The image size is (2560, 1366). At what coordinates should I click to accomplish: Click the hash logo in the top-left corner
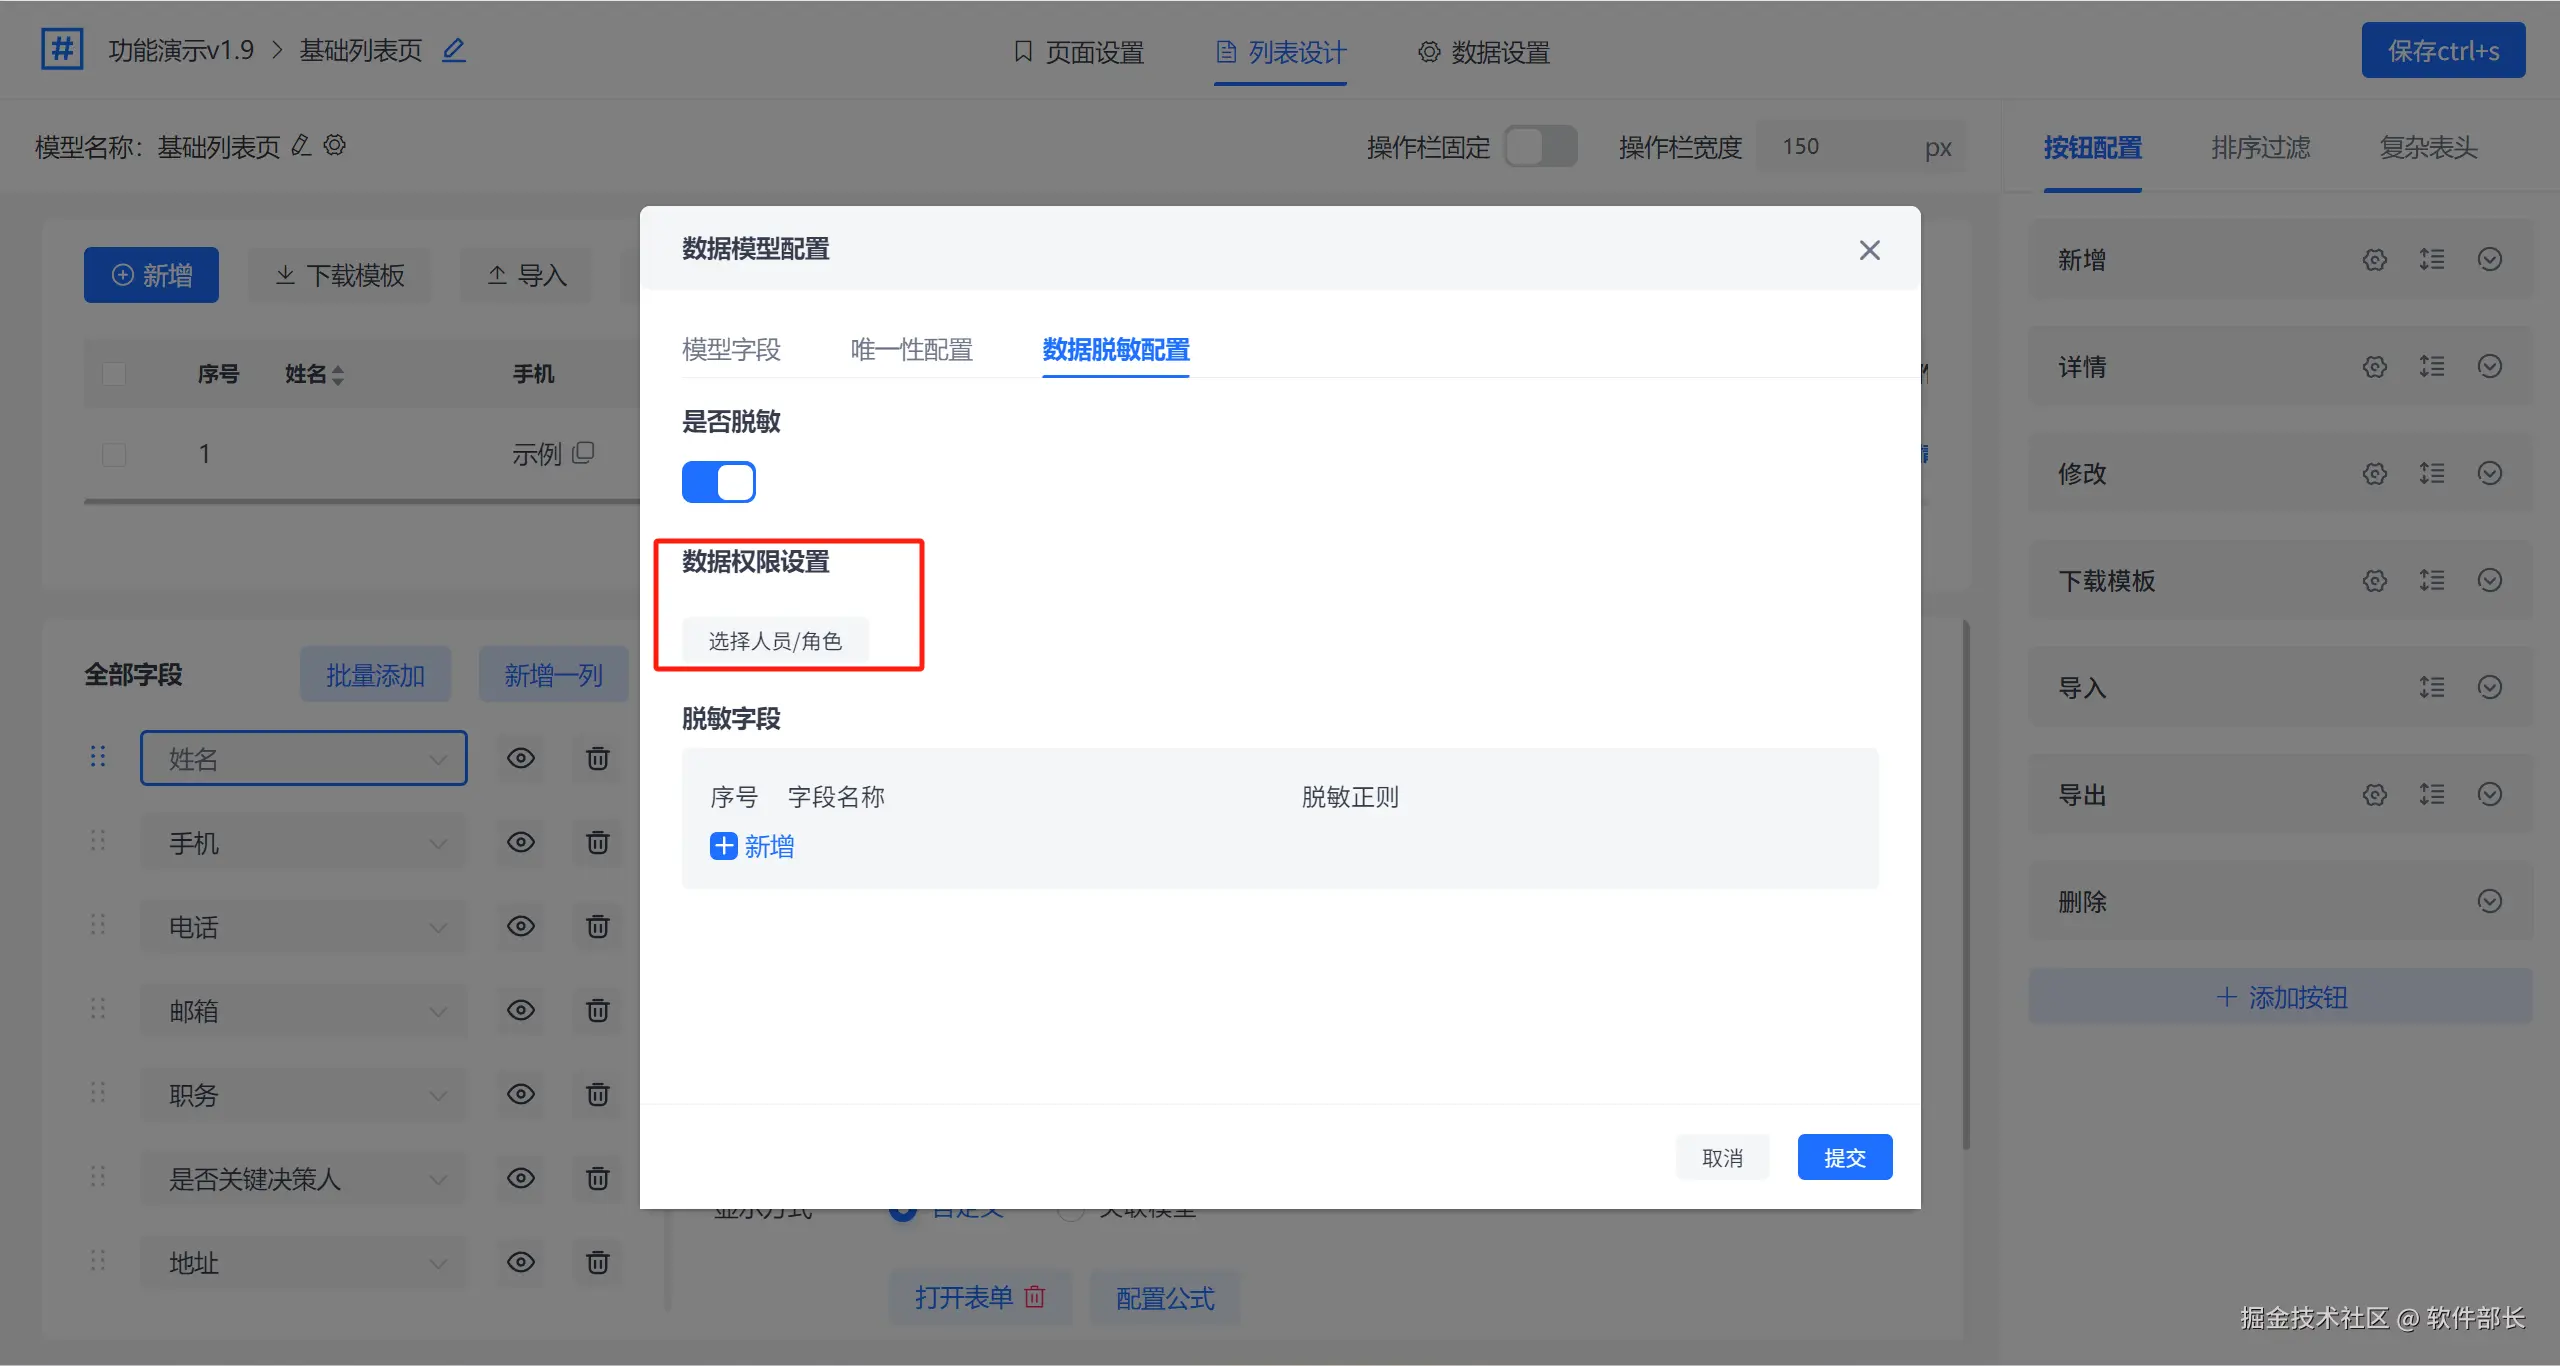pyautogui.click(x=62, y=48)
